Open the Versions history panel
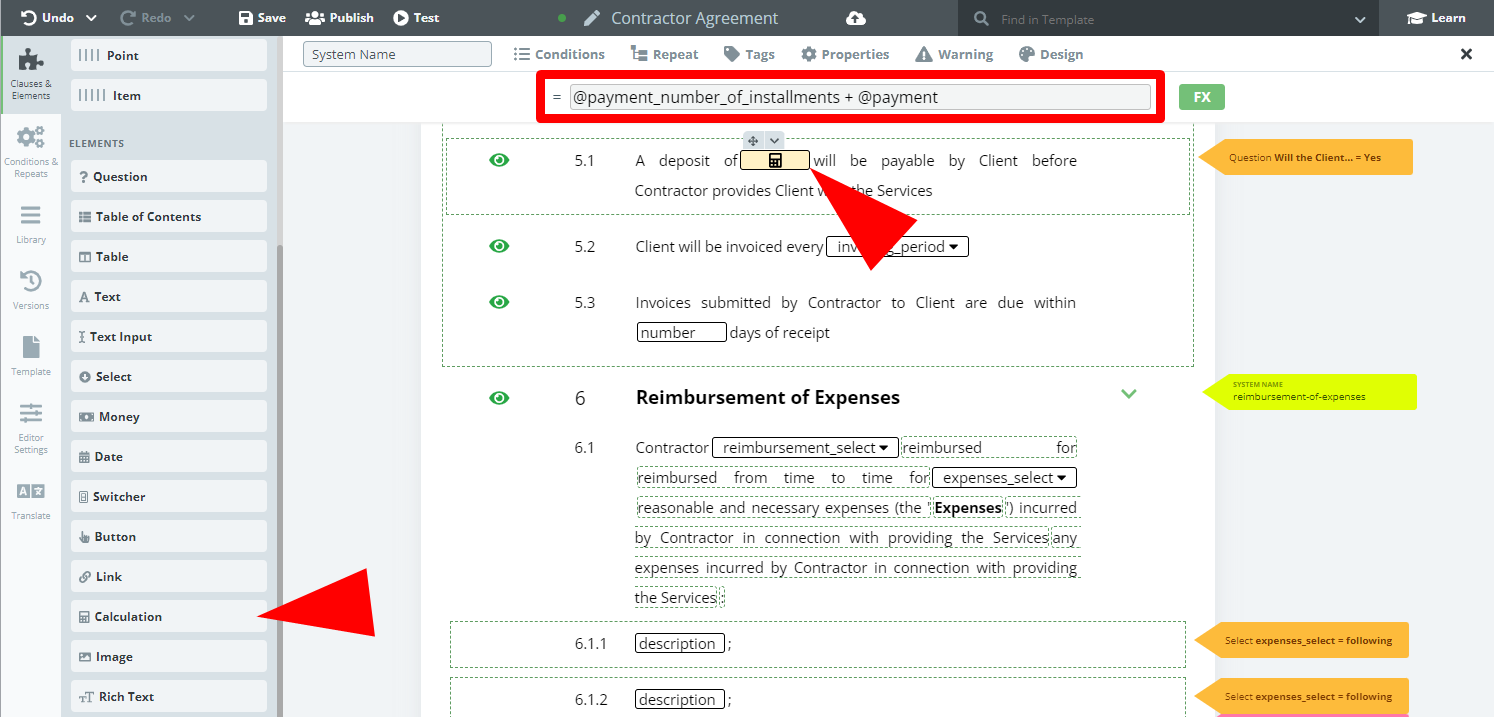The width and height of the screenshot is (1494, 717). [31, 291]
